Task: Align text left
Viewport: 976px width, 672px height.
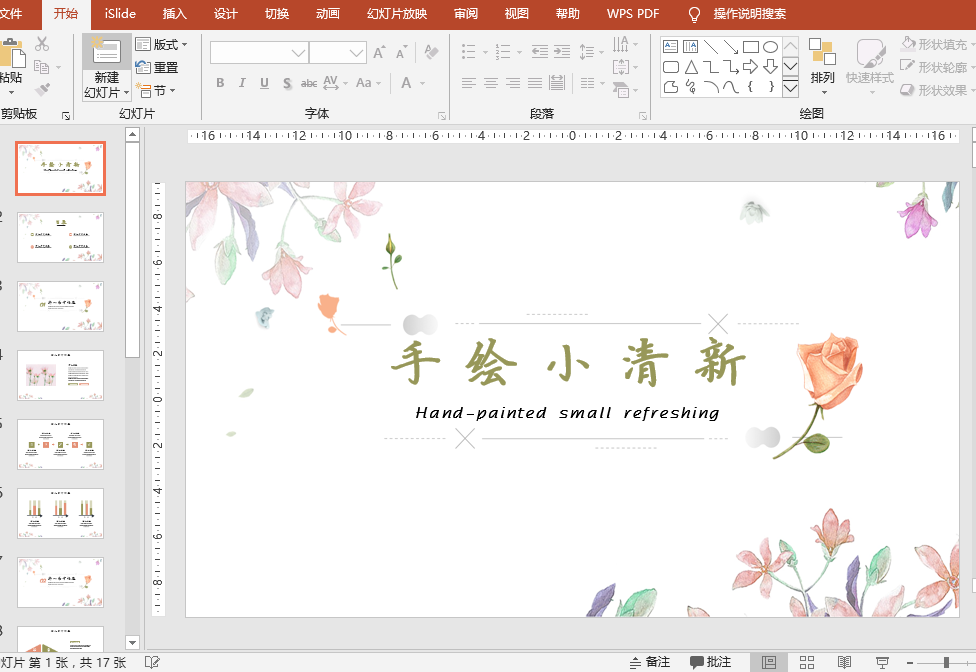Action: tap(469, 83)
